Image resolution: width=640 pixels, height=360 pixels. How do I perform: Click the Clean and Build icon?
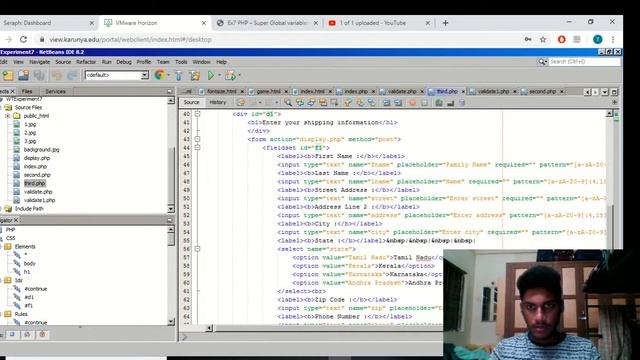tap(195, 75)
